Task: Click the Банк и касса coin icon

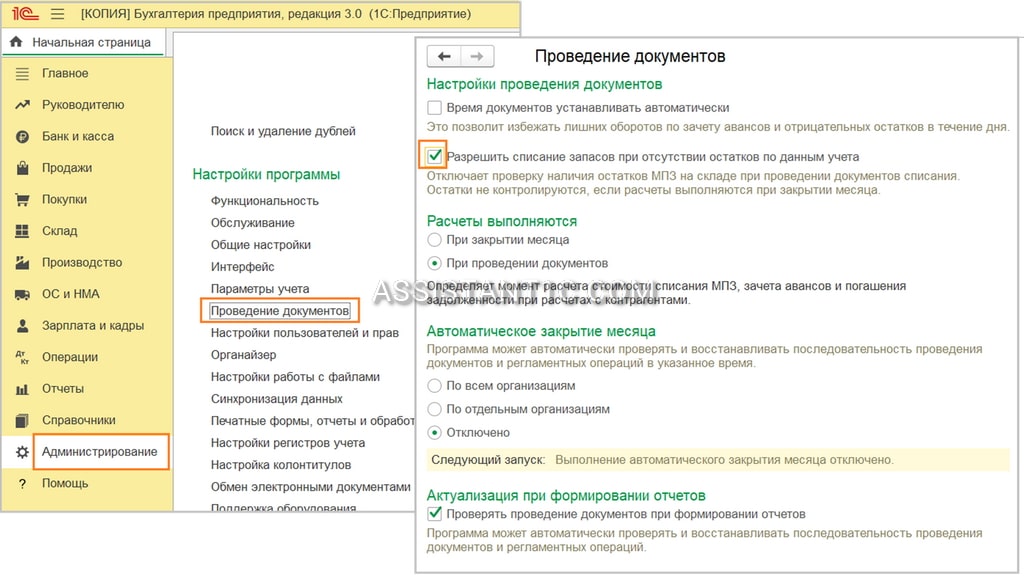Action: click(x=22, y=137)
